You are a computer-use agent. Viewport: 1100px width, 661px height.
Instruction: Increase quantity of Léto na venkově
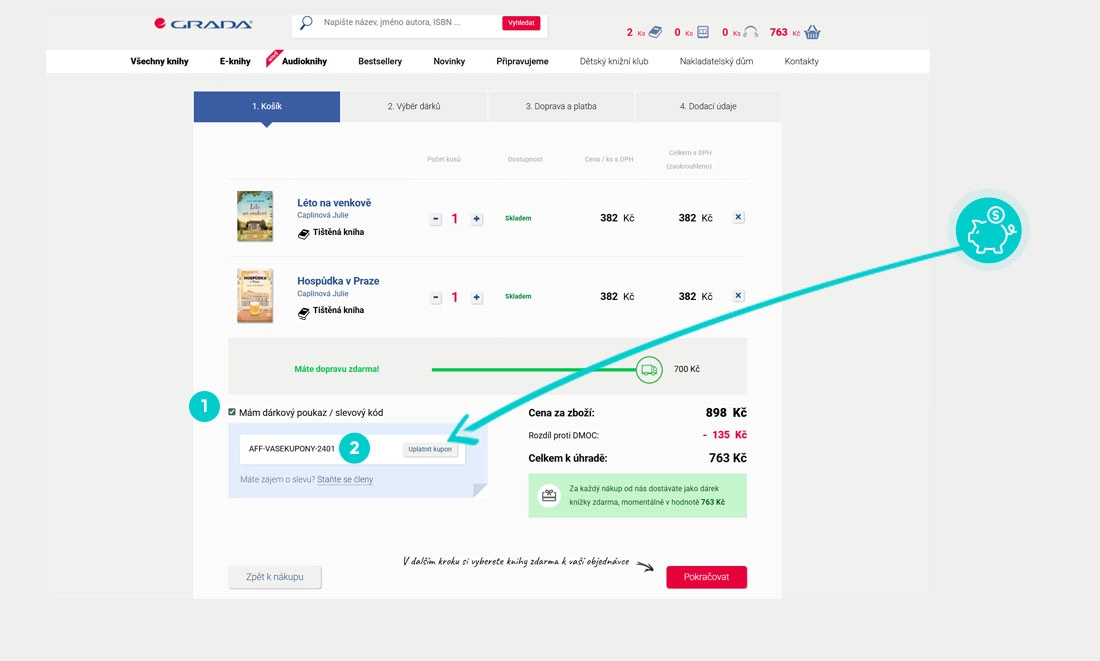tap(477, 219)
